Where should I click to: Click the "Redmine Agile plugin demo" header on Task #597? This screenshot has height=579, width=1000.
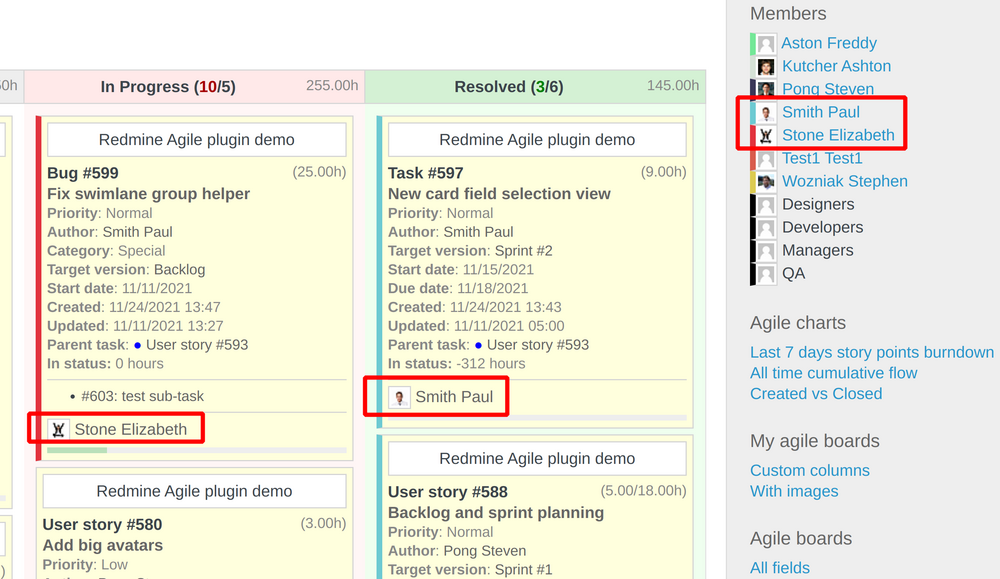pos(536,139)
